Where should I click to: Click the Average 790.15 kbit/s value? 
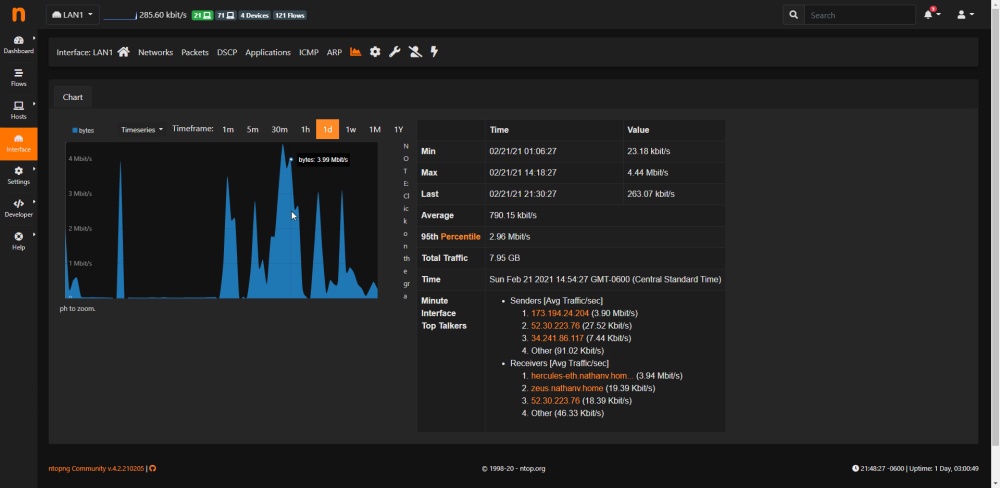513,215
